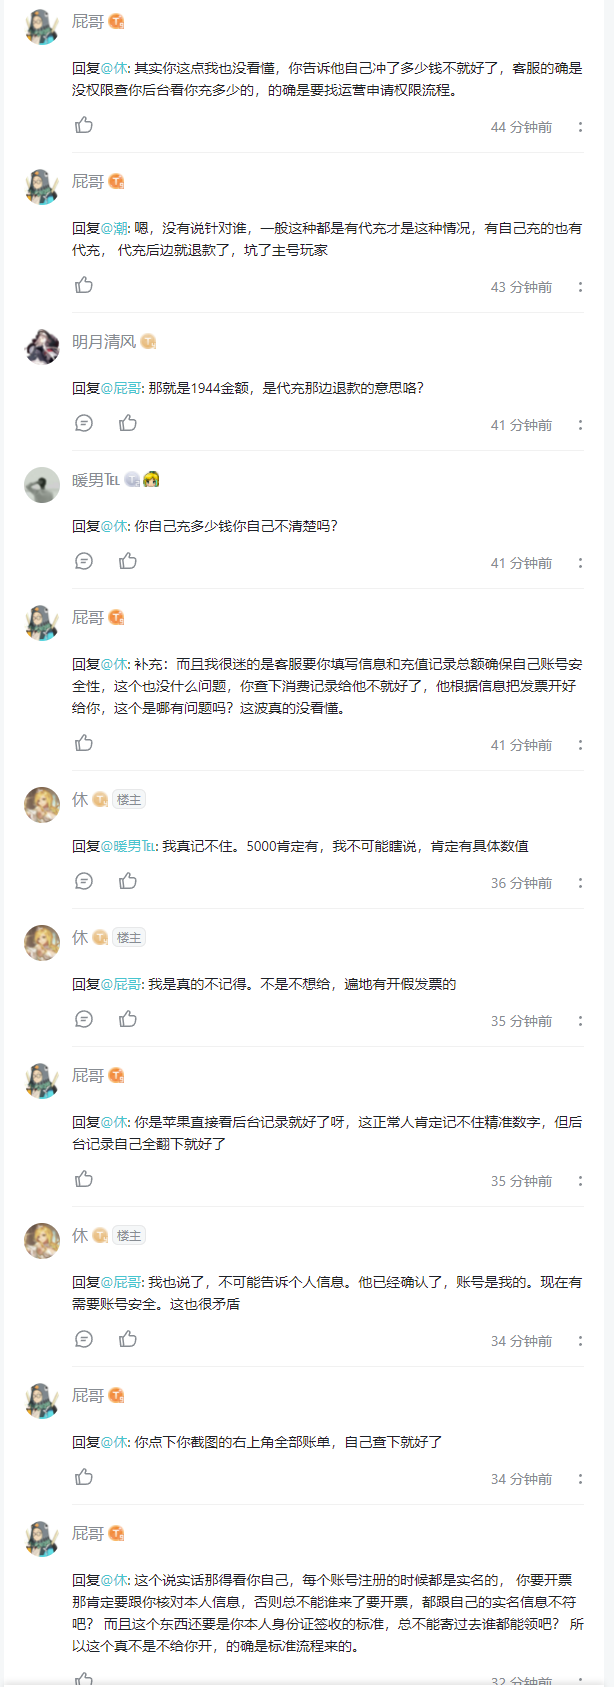
Task: Click the emoji badge next to 暖男Tel's name
Action: (151, 480)
